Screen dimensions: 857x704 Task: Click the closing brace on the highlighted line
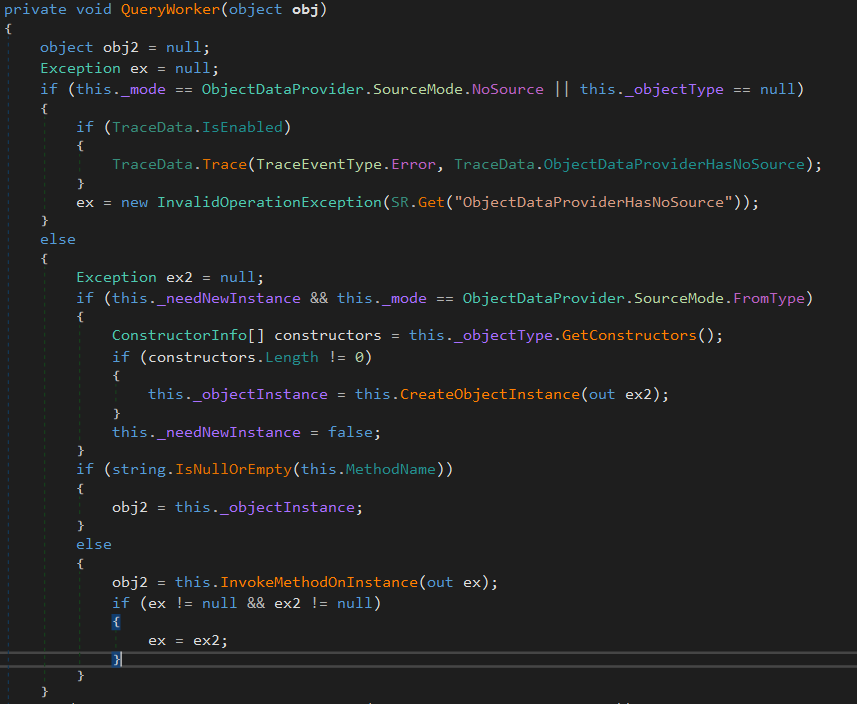(117, 658)
